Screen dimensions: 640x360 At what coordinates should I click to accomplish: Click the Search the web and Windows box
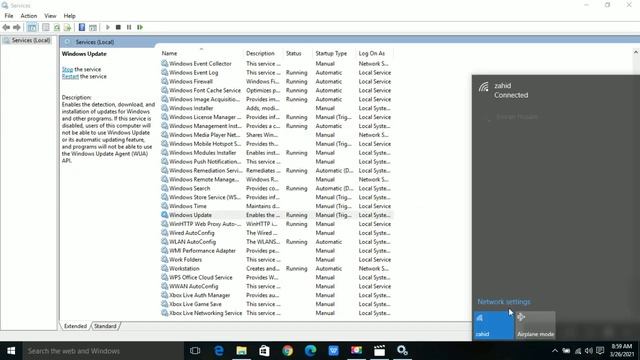pos(103,351)
